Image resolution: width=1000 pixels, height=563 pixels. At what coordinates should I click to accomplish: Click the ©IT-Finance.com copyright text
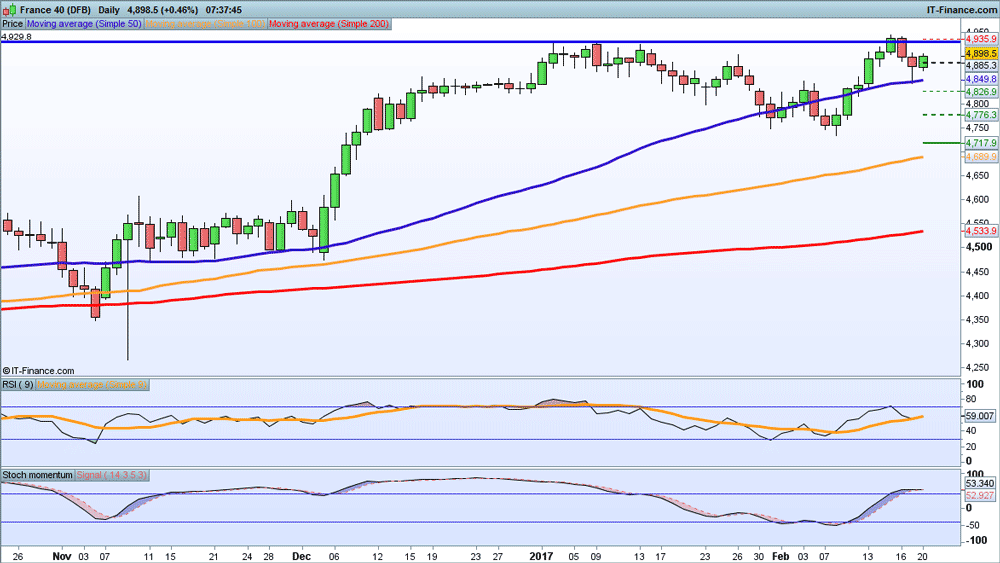click(38, 370)
